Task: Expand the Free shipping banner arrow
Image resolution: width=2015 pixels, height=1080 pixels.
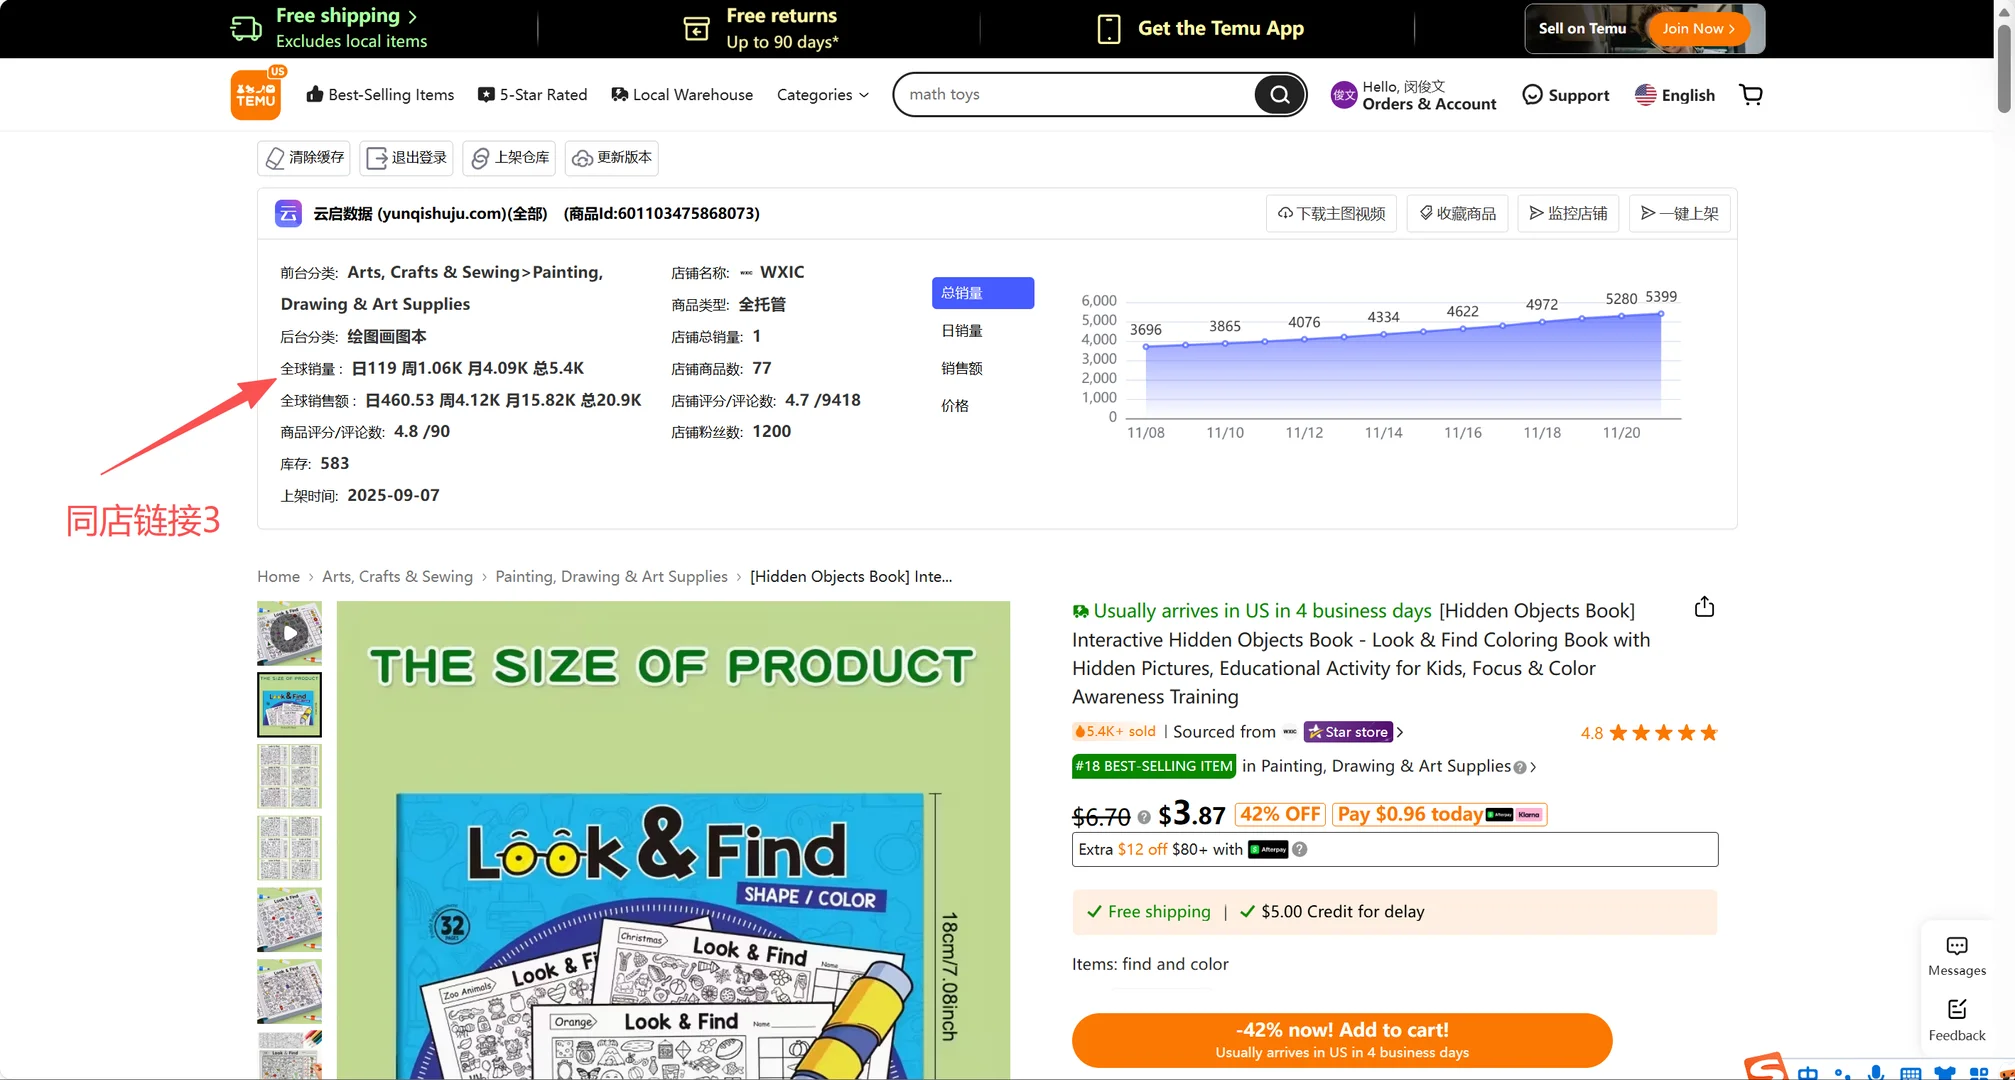Action: pyautogui.click(x=413, y=16)
